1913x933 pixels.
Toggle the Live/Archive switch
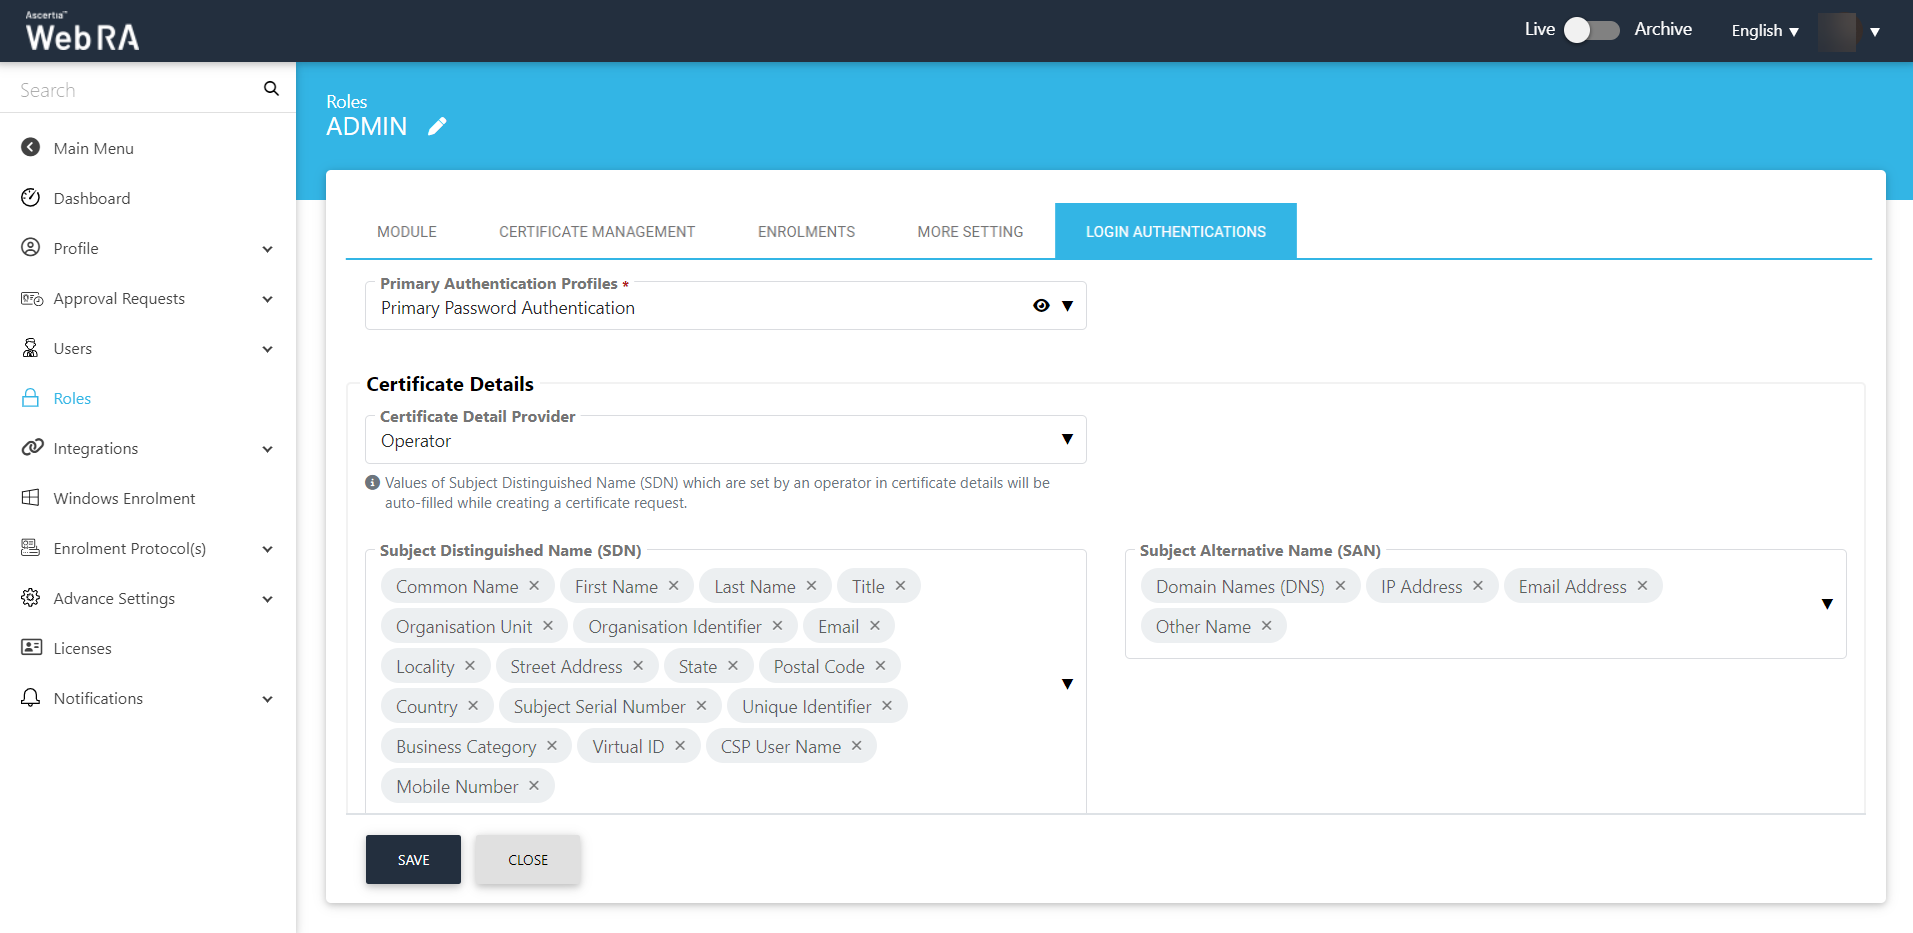pos(1591,30)
